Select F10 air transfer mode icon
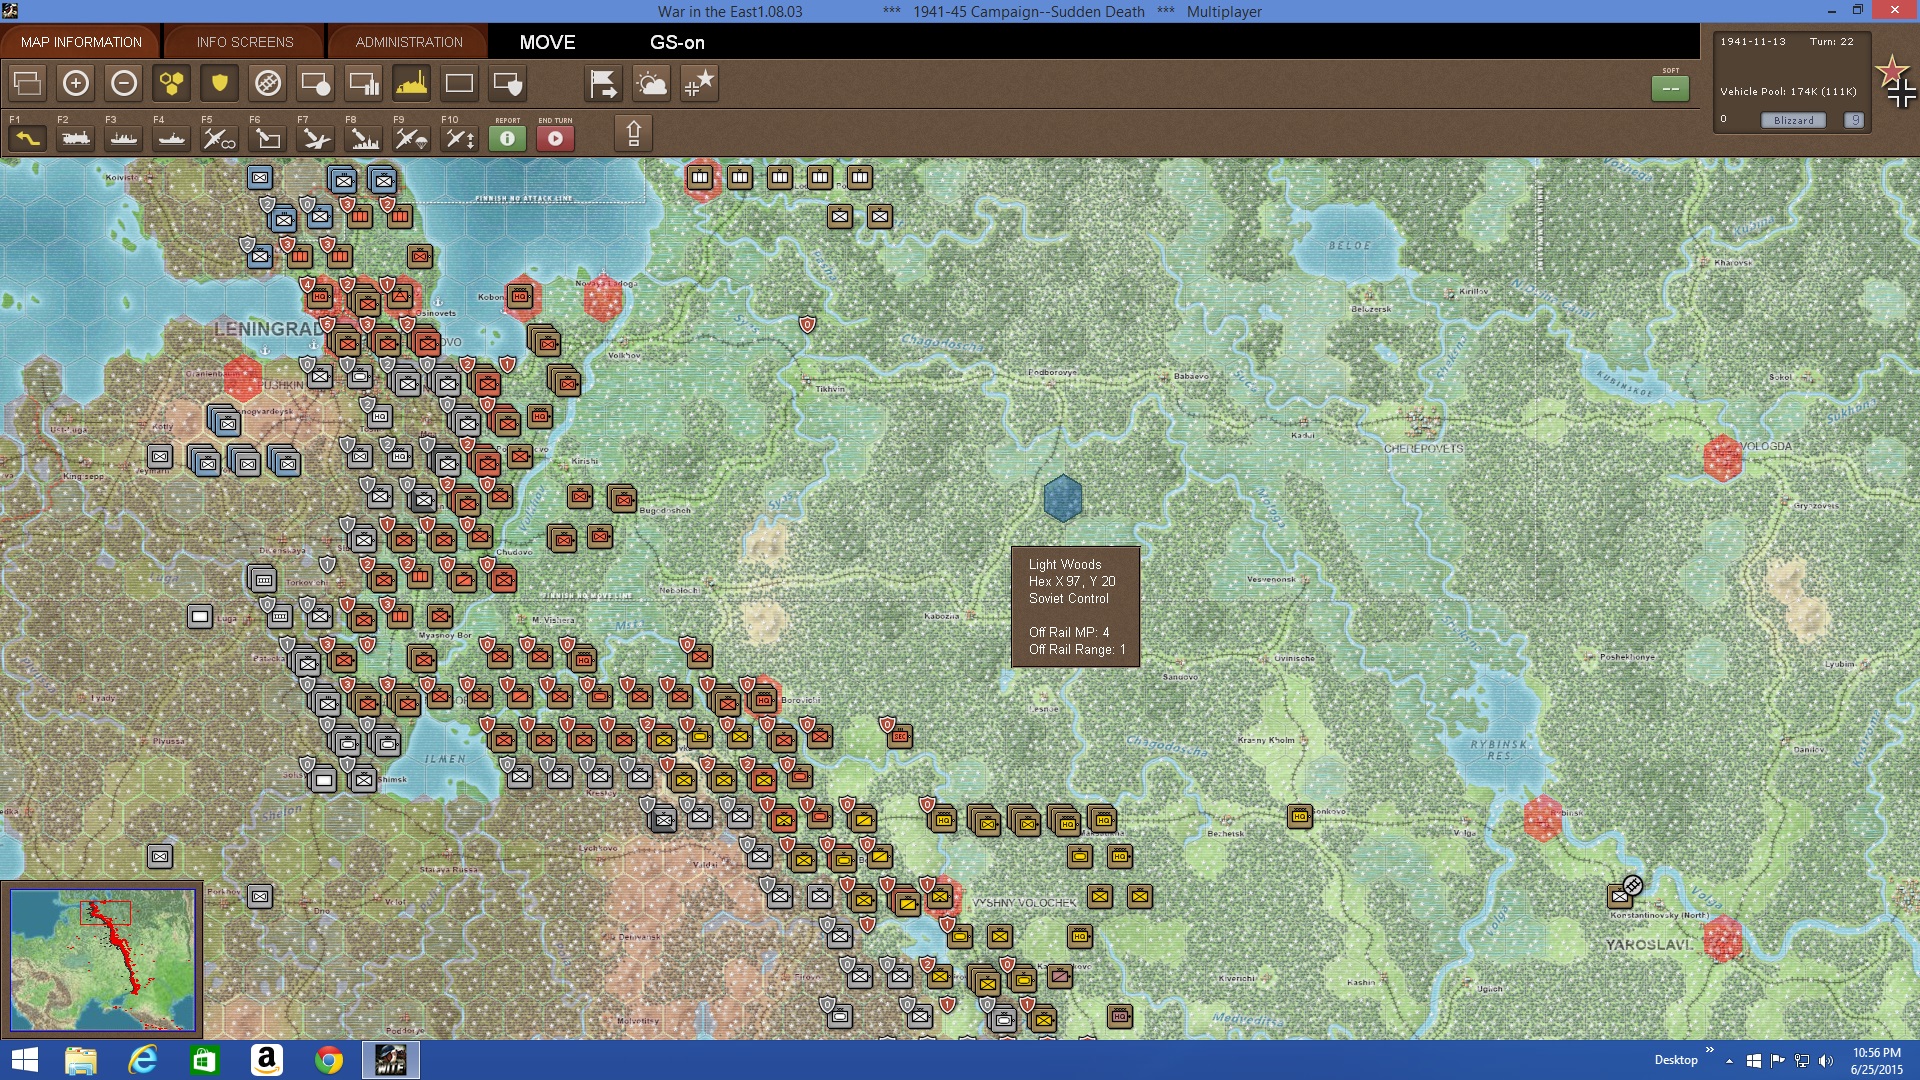The height and width of the screenshot is (1080, 1920). point(459,138)
